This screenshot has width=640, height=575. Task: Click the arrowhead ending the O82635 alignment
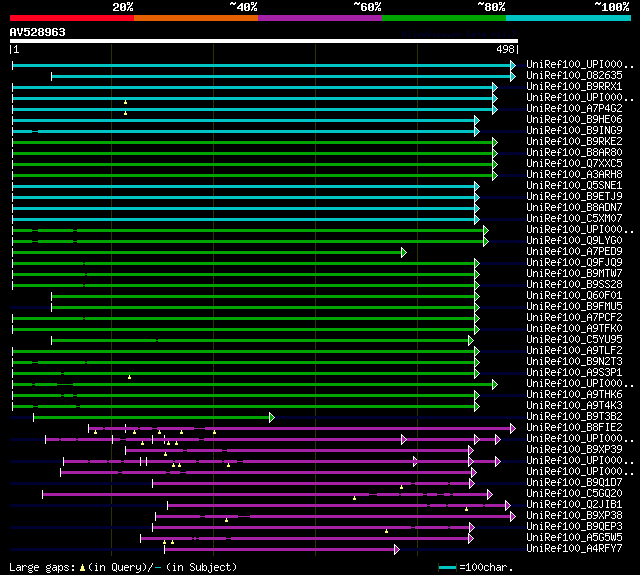point(513,76)
